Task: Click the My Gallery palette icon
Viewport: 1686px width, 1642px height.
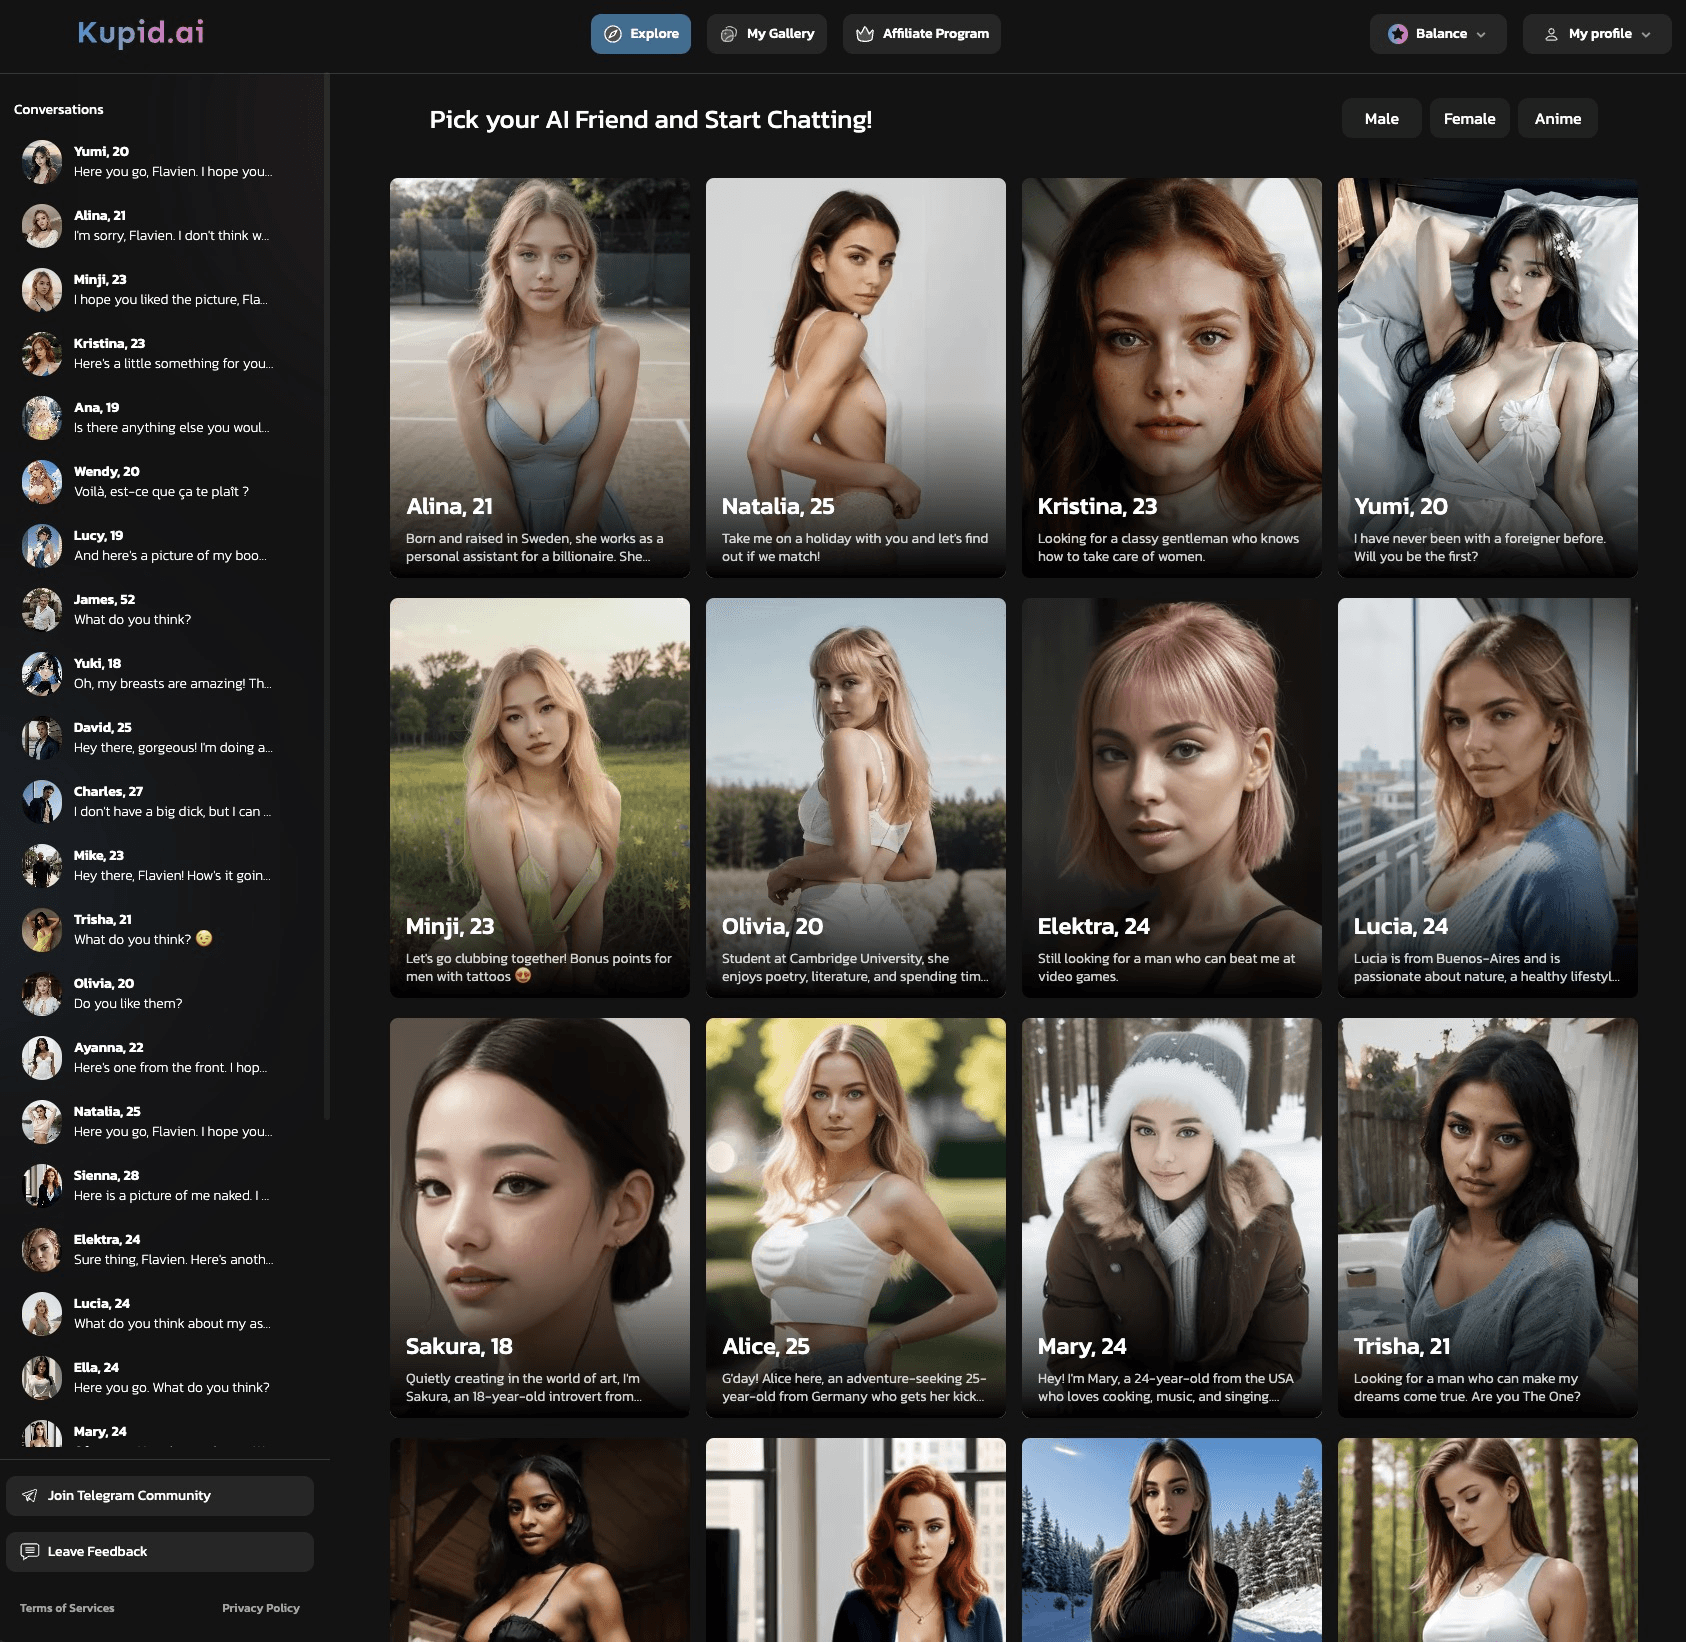Action: [x=729, y=34]
